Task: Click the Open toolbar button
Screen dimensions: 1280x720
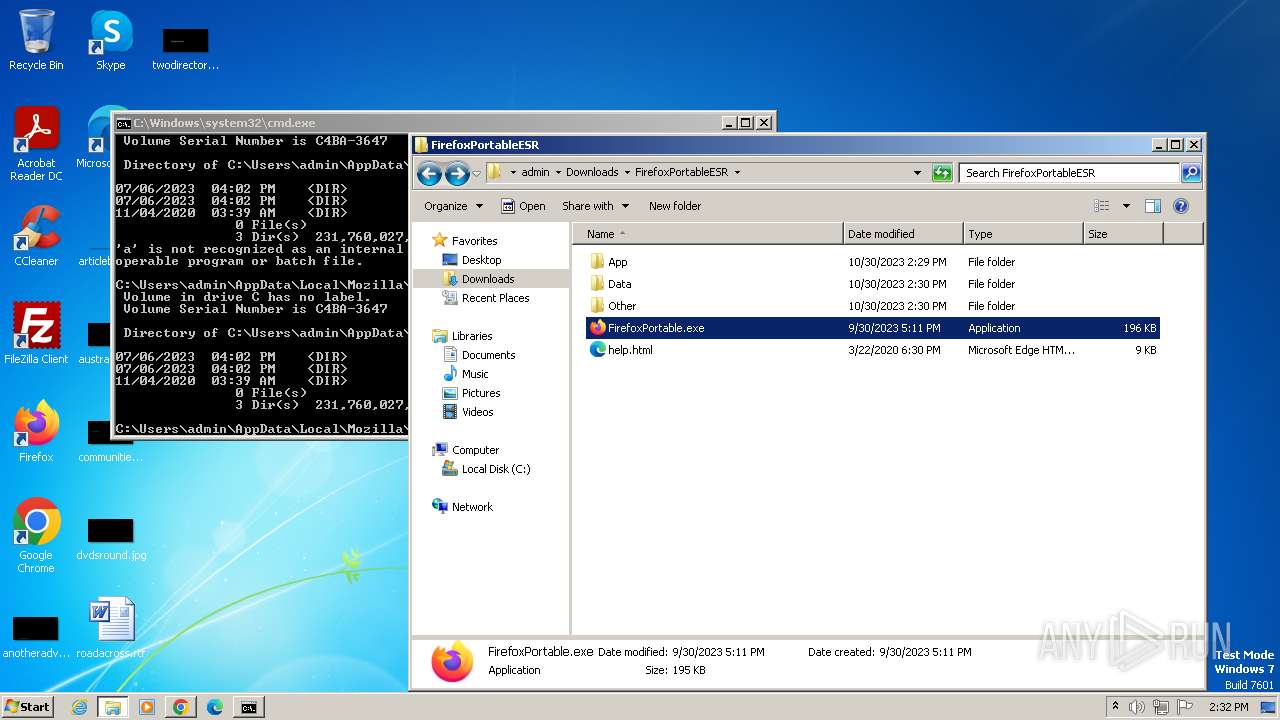Action: coord(523,206)
